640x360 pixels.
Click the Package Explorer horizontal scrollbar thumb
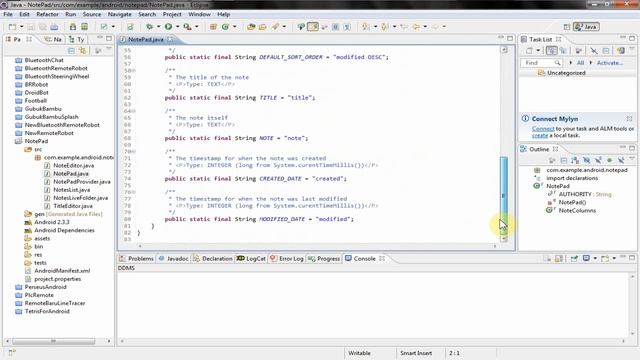(x=53, y=341)
